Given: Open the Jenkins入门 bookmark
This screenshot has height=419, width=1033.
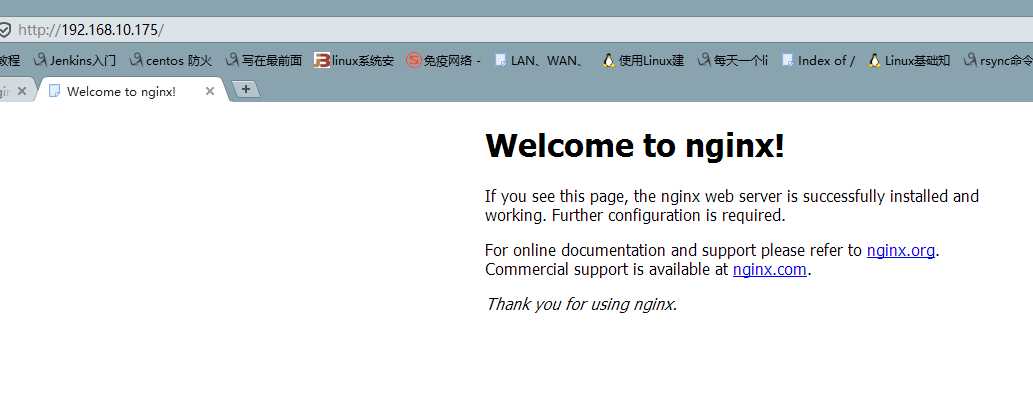Looking at the screenshot, I should point(74,61).
